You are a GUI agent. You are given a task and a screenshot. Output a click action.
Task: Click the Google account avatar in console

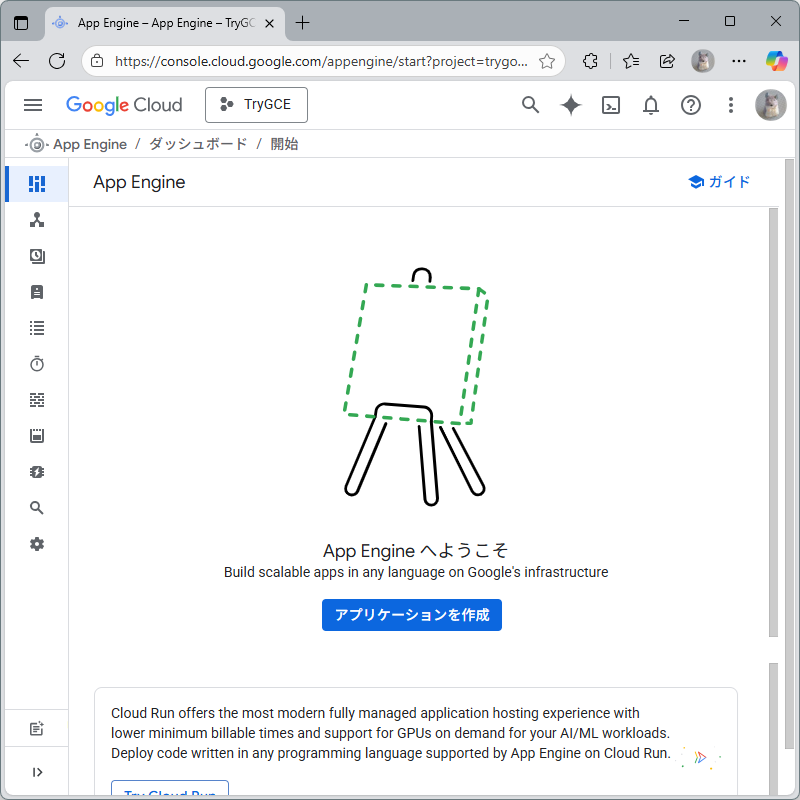tap(770, 105)
